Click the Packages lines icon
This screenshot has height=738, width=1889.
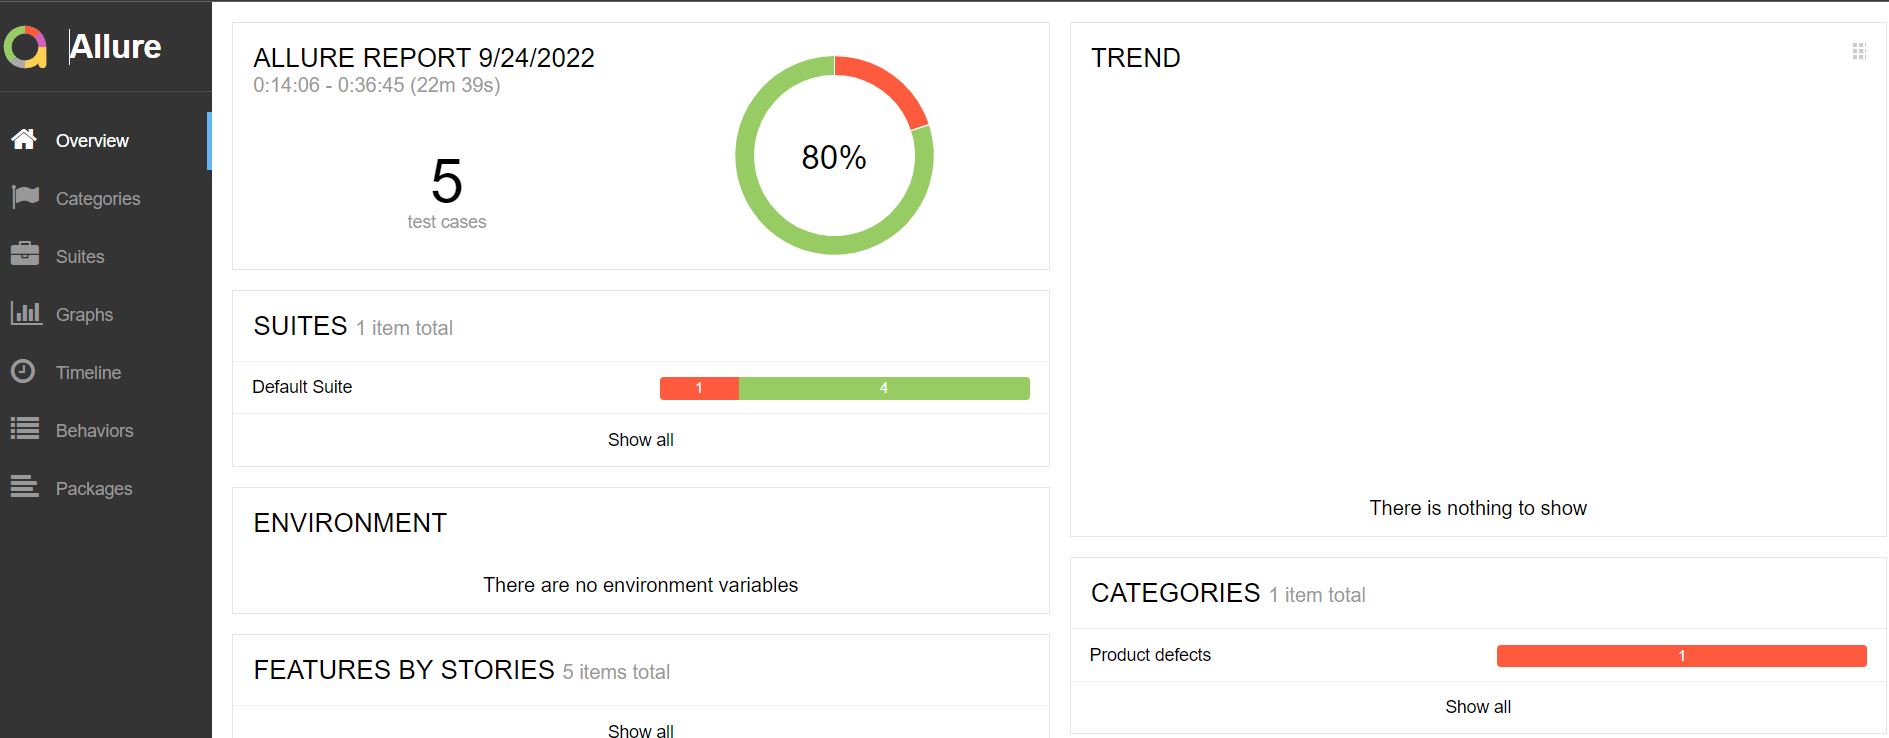tap(24, 487)
